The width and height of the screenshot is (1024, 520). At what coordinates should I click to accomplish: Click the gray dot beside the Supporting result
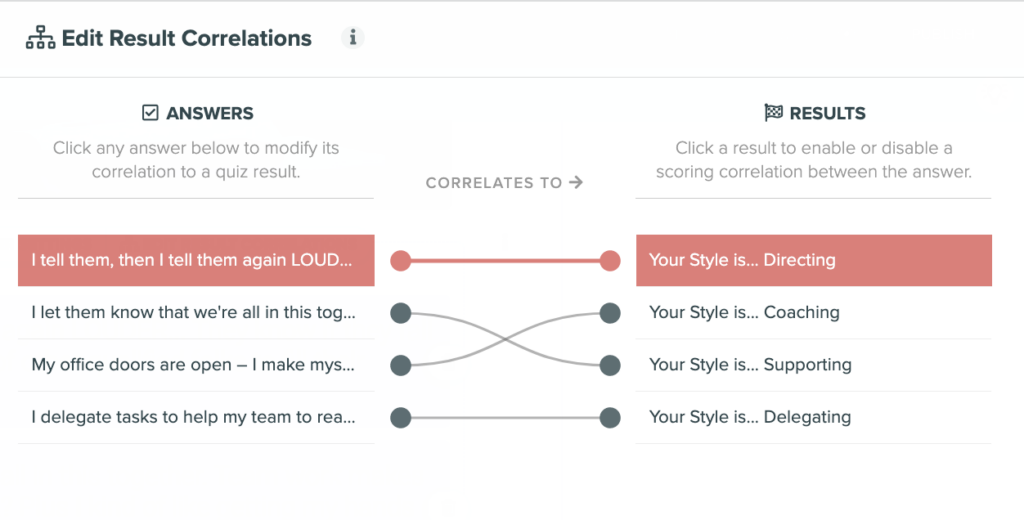pyautogui.click(x=610, y=365)
